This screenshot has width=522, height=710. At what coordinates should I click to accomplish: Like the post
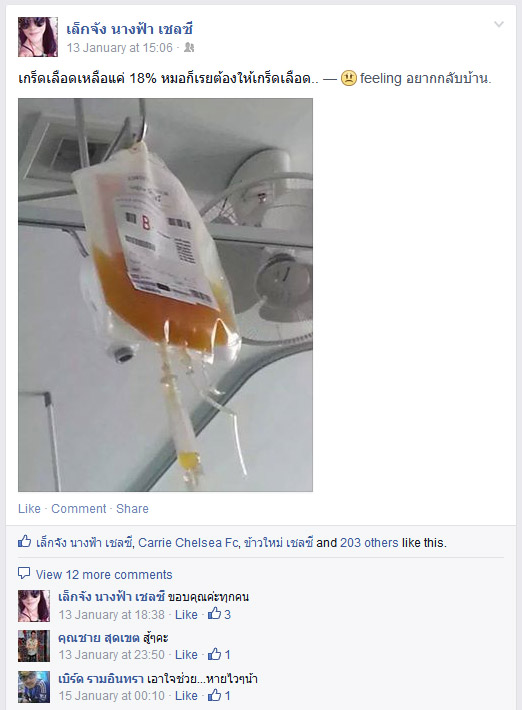(29, 509)
